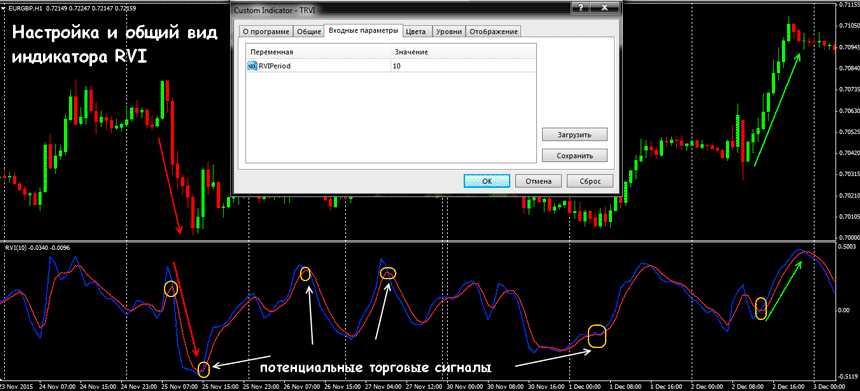Viewport: 860px width, 391px height.
Task: Confirm settings with the OK button
Action: point(486,181)
